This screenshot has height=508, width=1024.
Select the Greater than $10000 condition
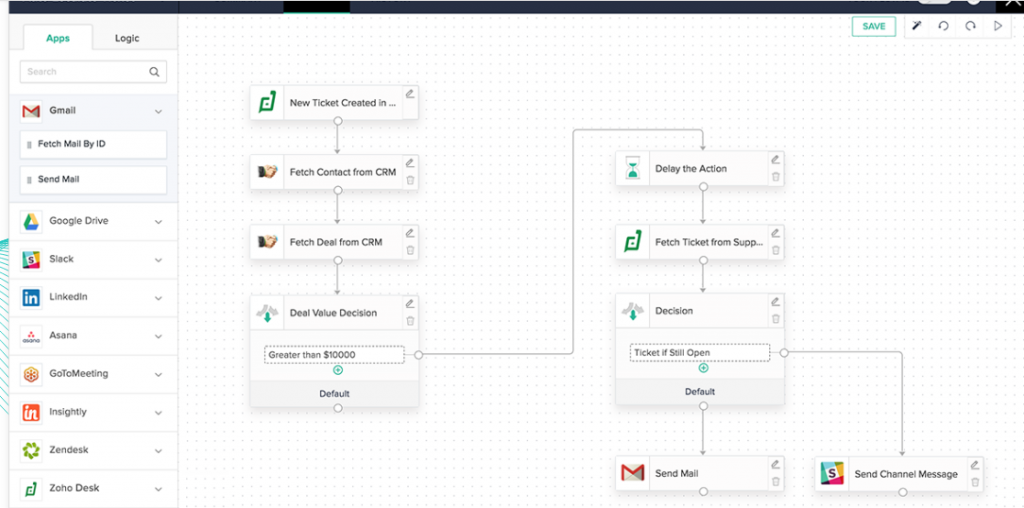point(334,355)
